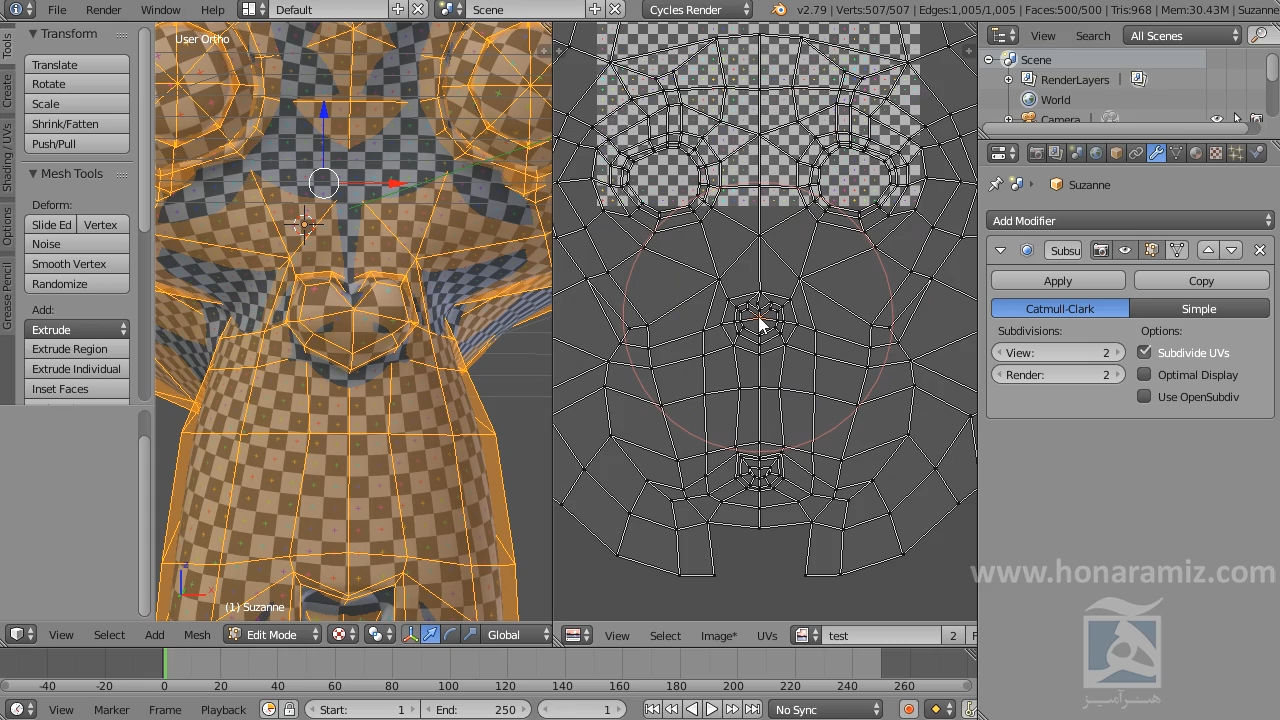Toggle Subsurf modifier viewport eye visibility
The height and width of the screenshot is (720, 1280).
[x=1125, y=250]
